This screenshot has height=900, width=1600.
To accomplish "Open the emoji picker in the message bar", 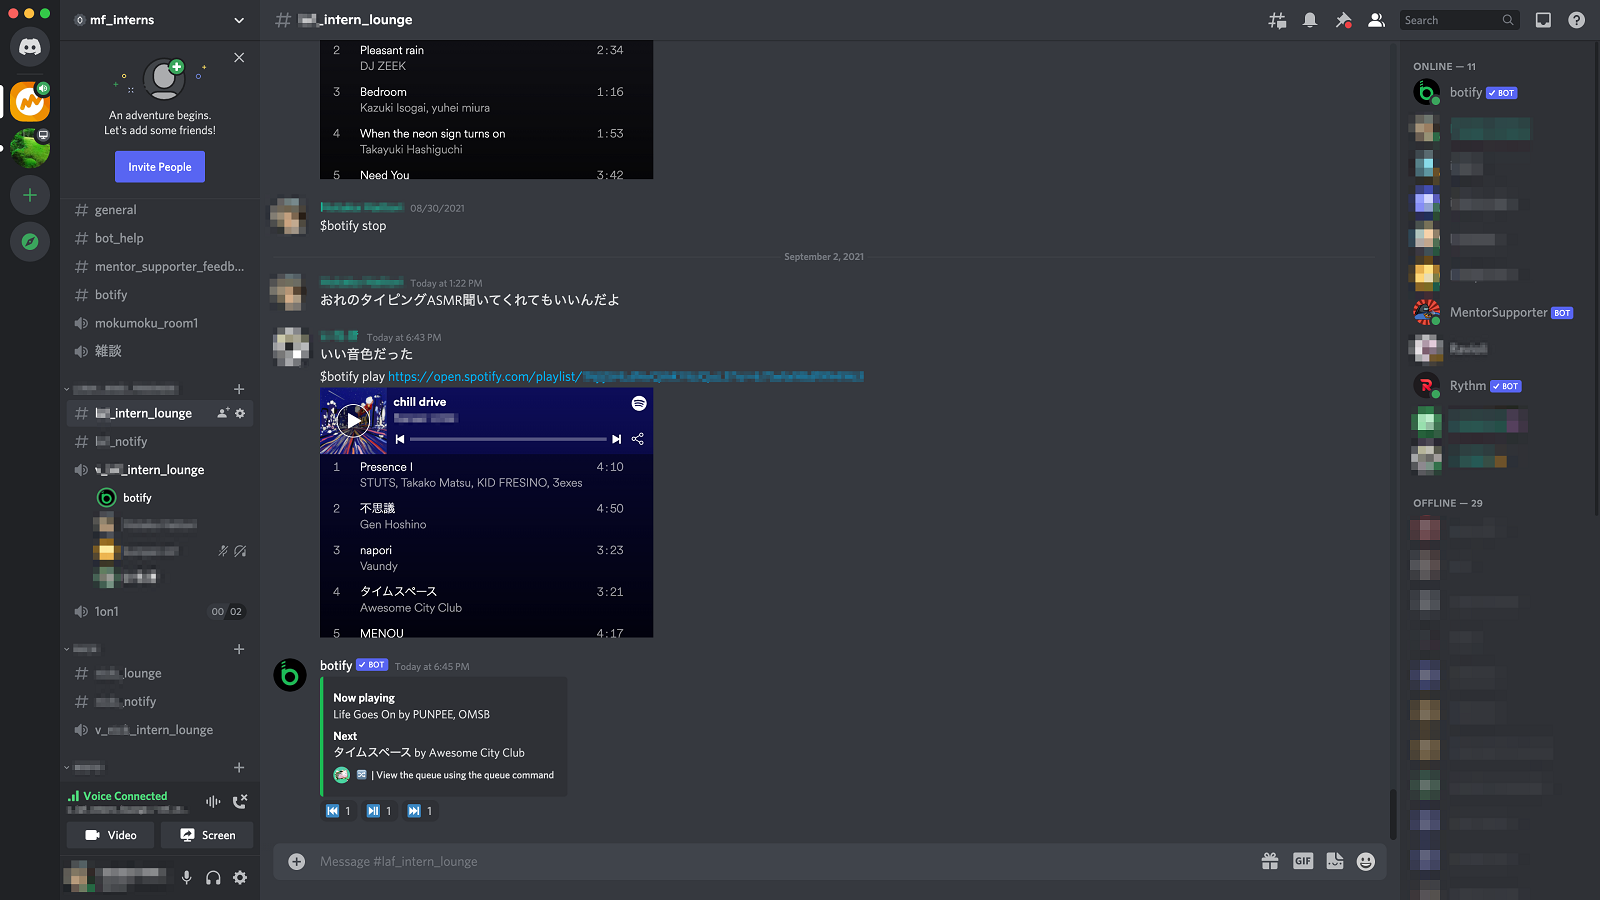I will [x=1365, y=861].
